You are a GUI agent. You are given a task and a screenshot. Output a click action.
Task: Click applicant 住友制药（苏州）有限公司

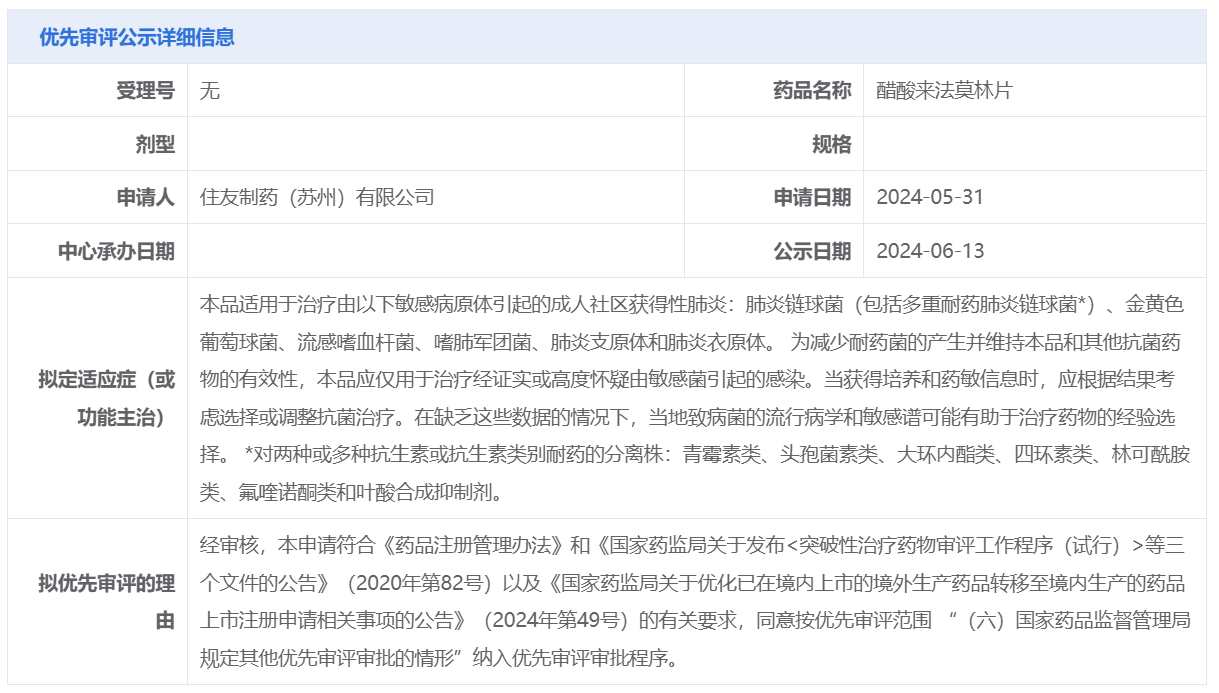coord(317,197)
